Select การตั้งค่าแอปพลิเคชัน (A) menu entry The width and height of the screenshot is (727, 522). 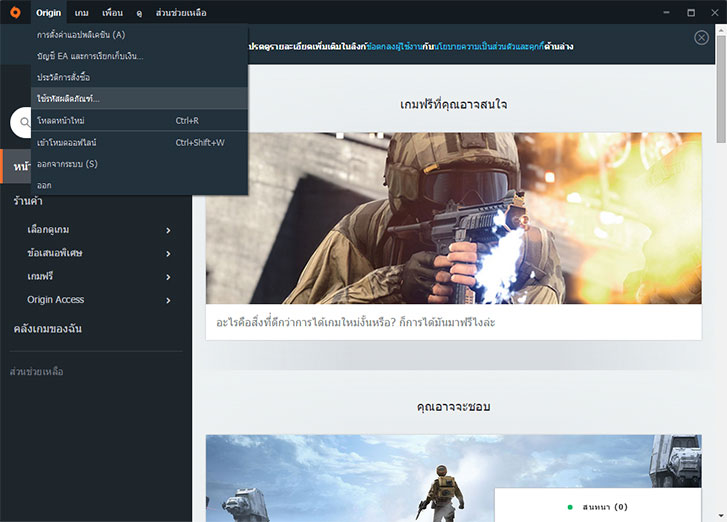point(139,35)
